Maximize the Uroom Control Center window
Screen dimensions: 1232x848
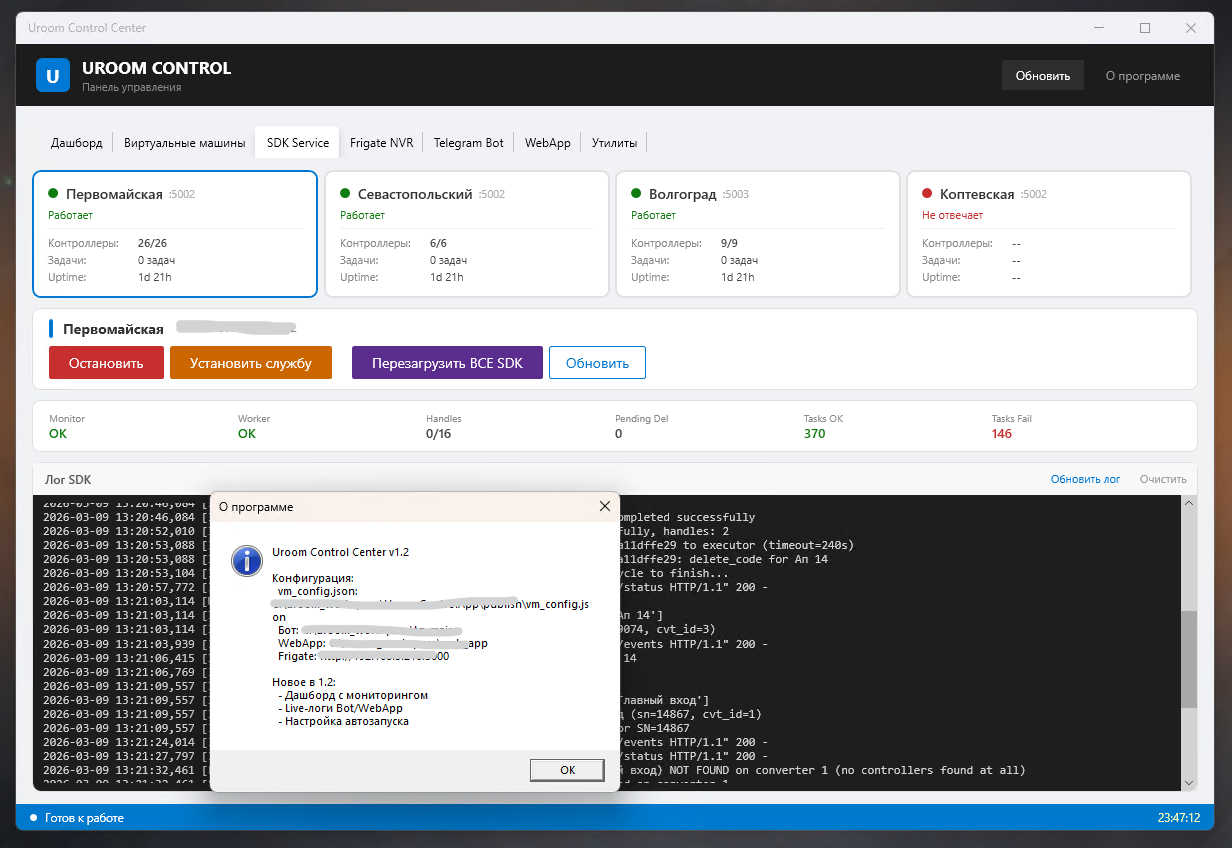[1145, 28]
